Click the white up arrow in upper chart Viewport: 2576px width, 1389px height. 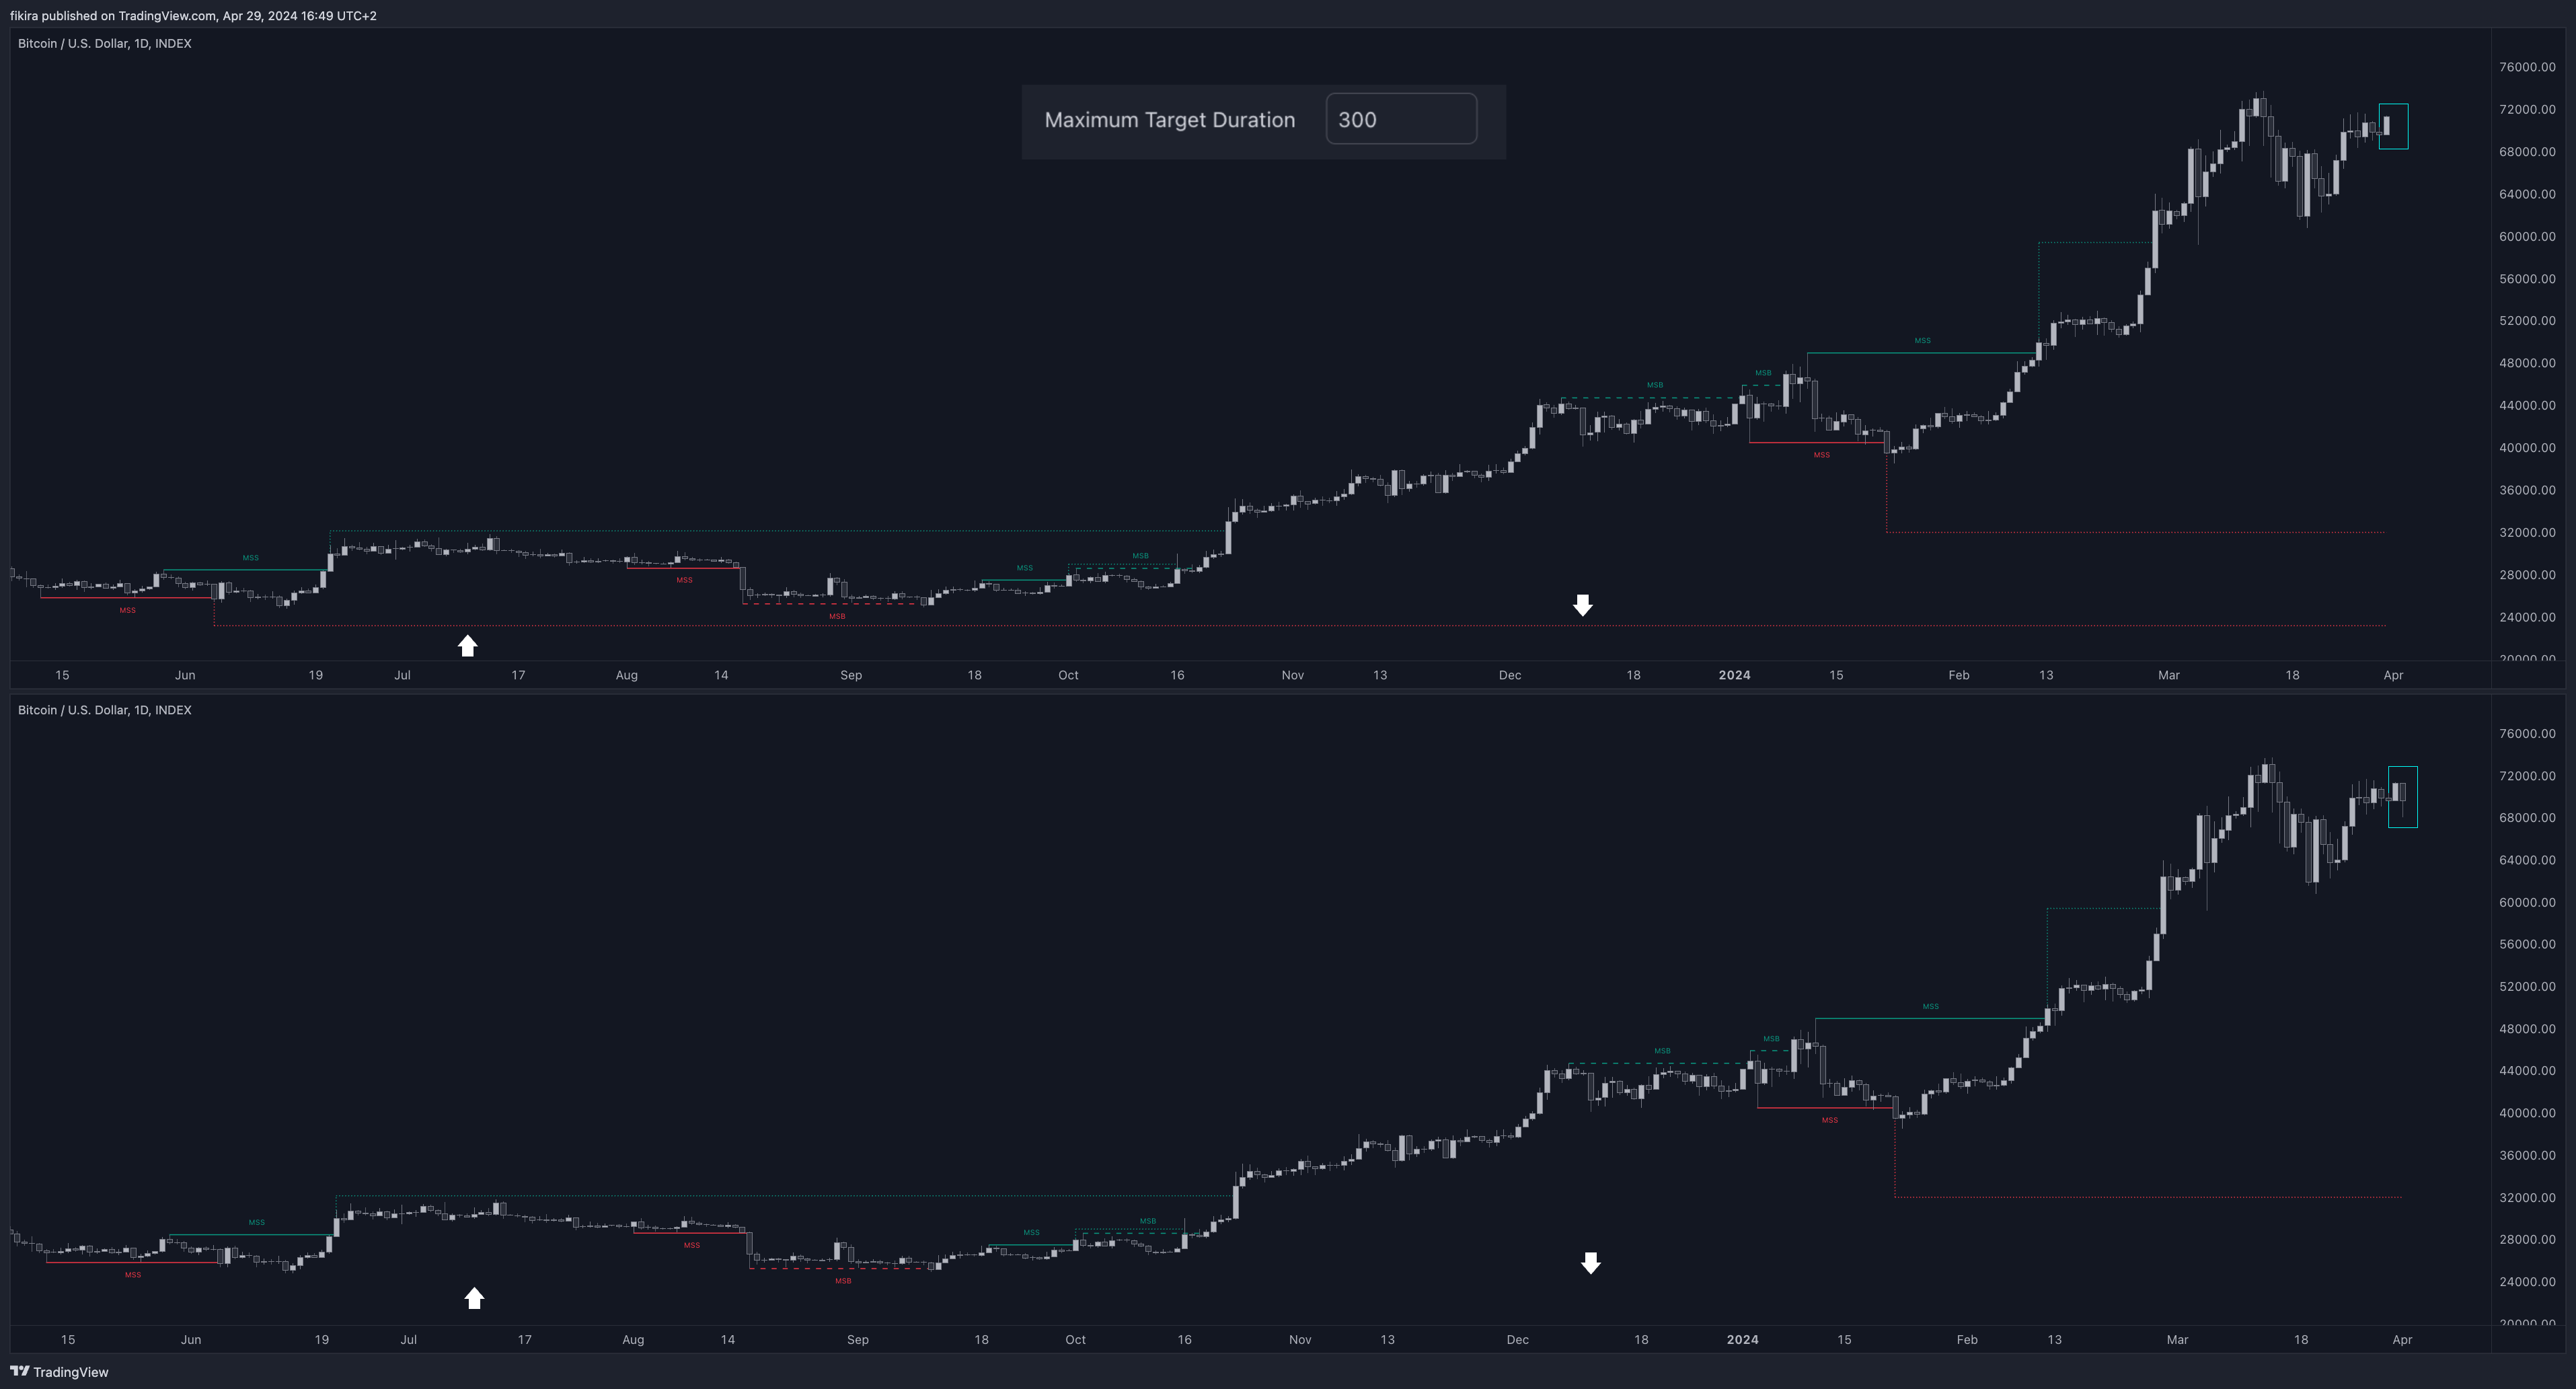467,646
